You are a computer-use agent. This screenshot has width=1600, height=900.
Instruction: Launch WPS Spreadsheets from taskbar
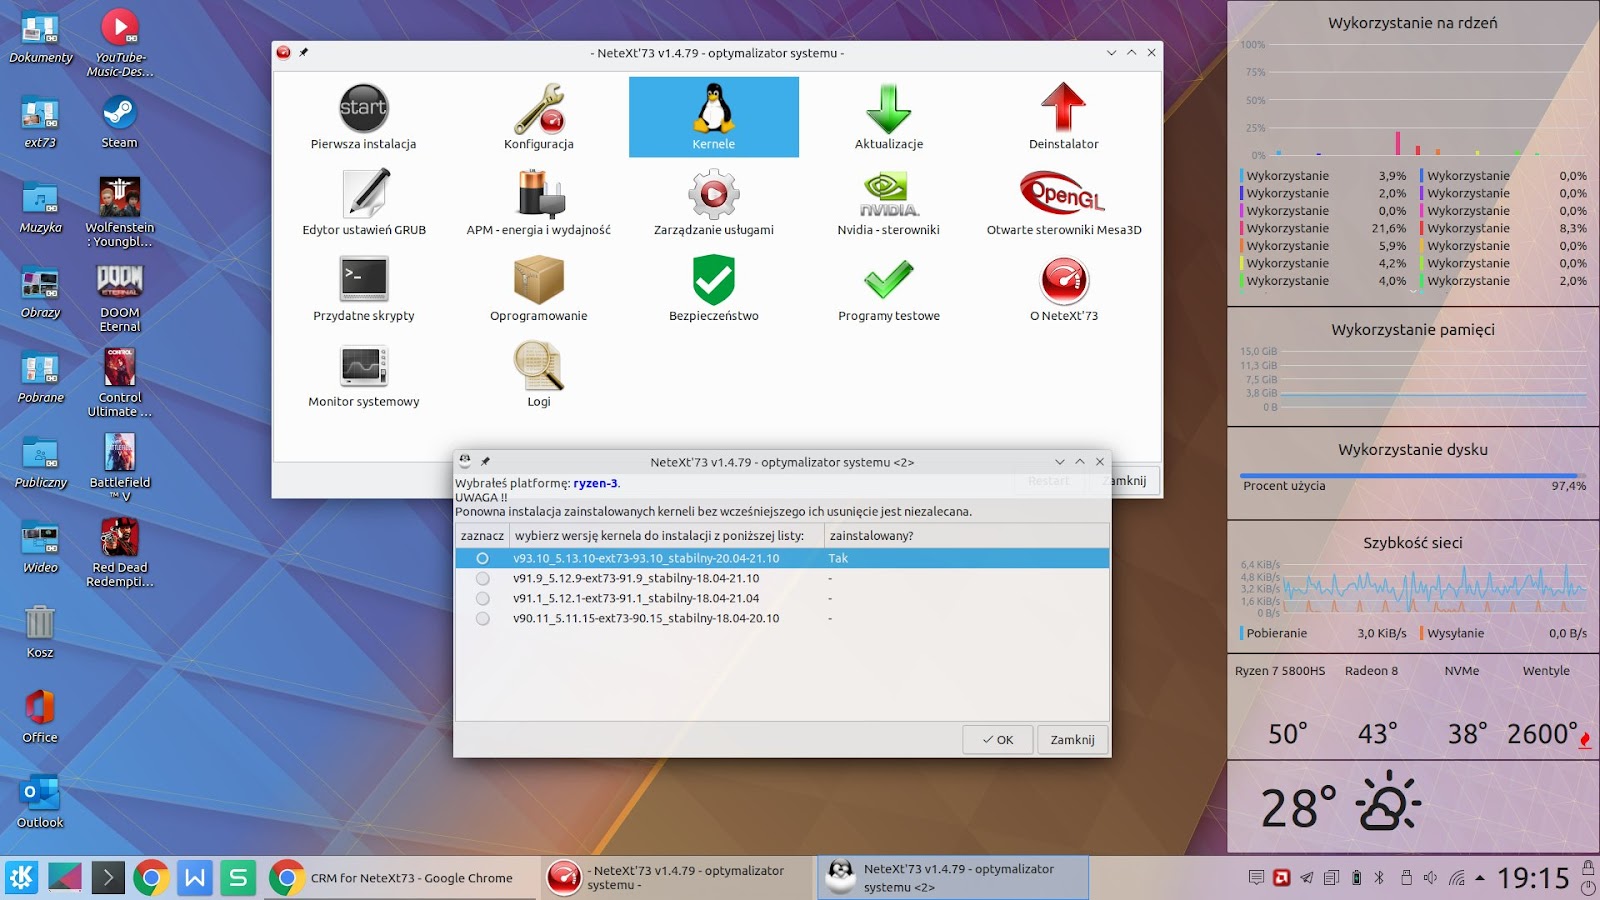238,878
